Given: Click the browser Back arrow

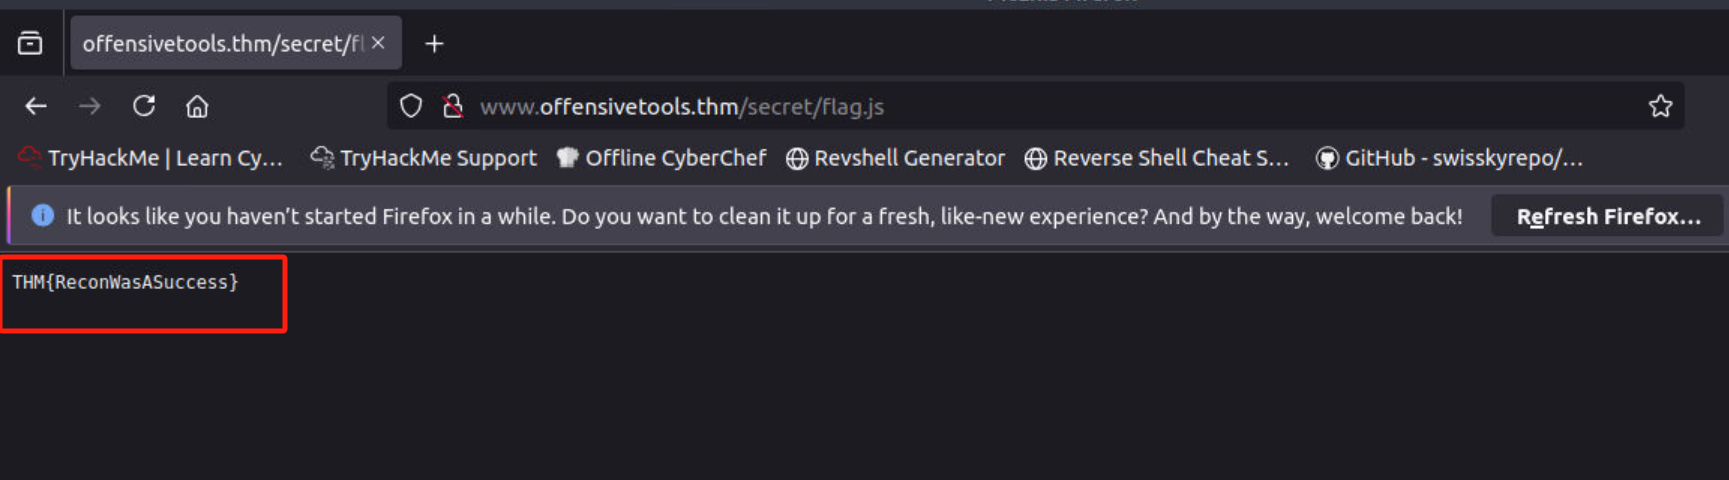Looking at the screenshot, I should pos(36,106).
